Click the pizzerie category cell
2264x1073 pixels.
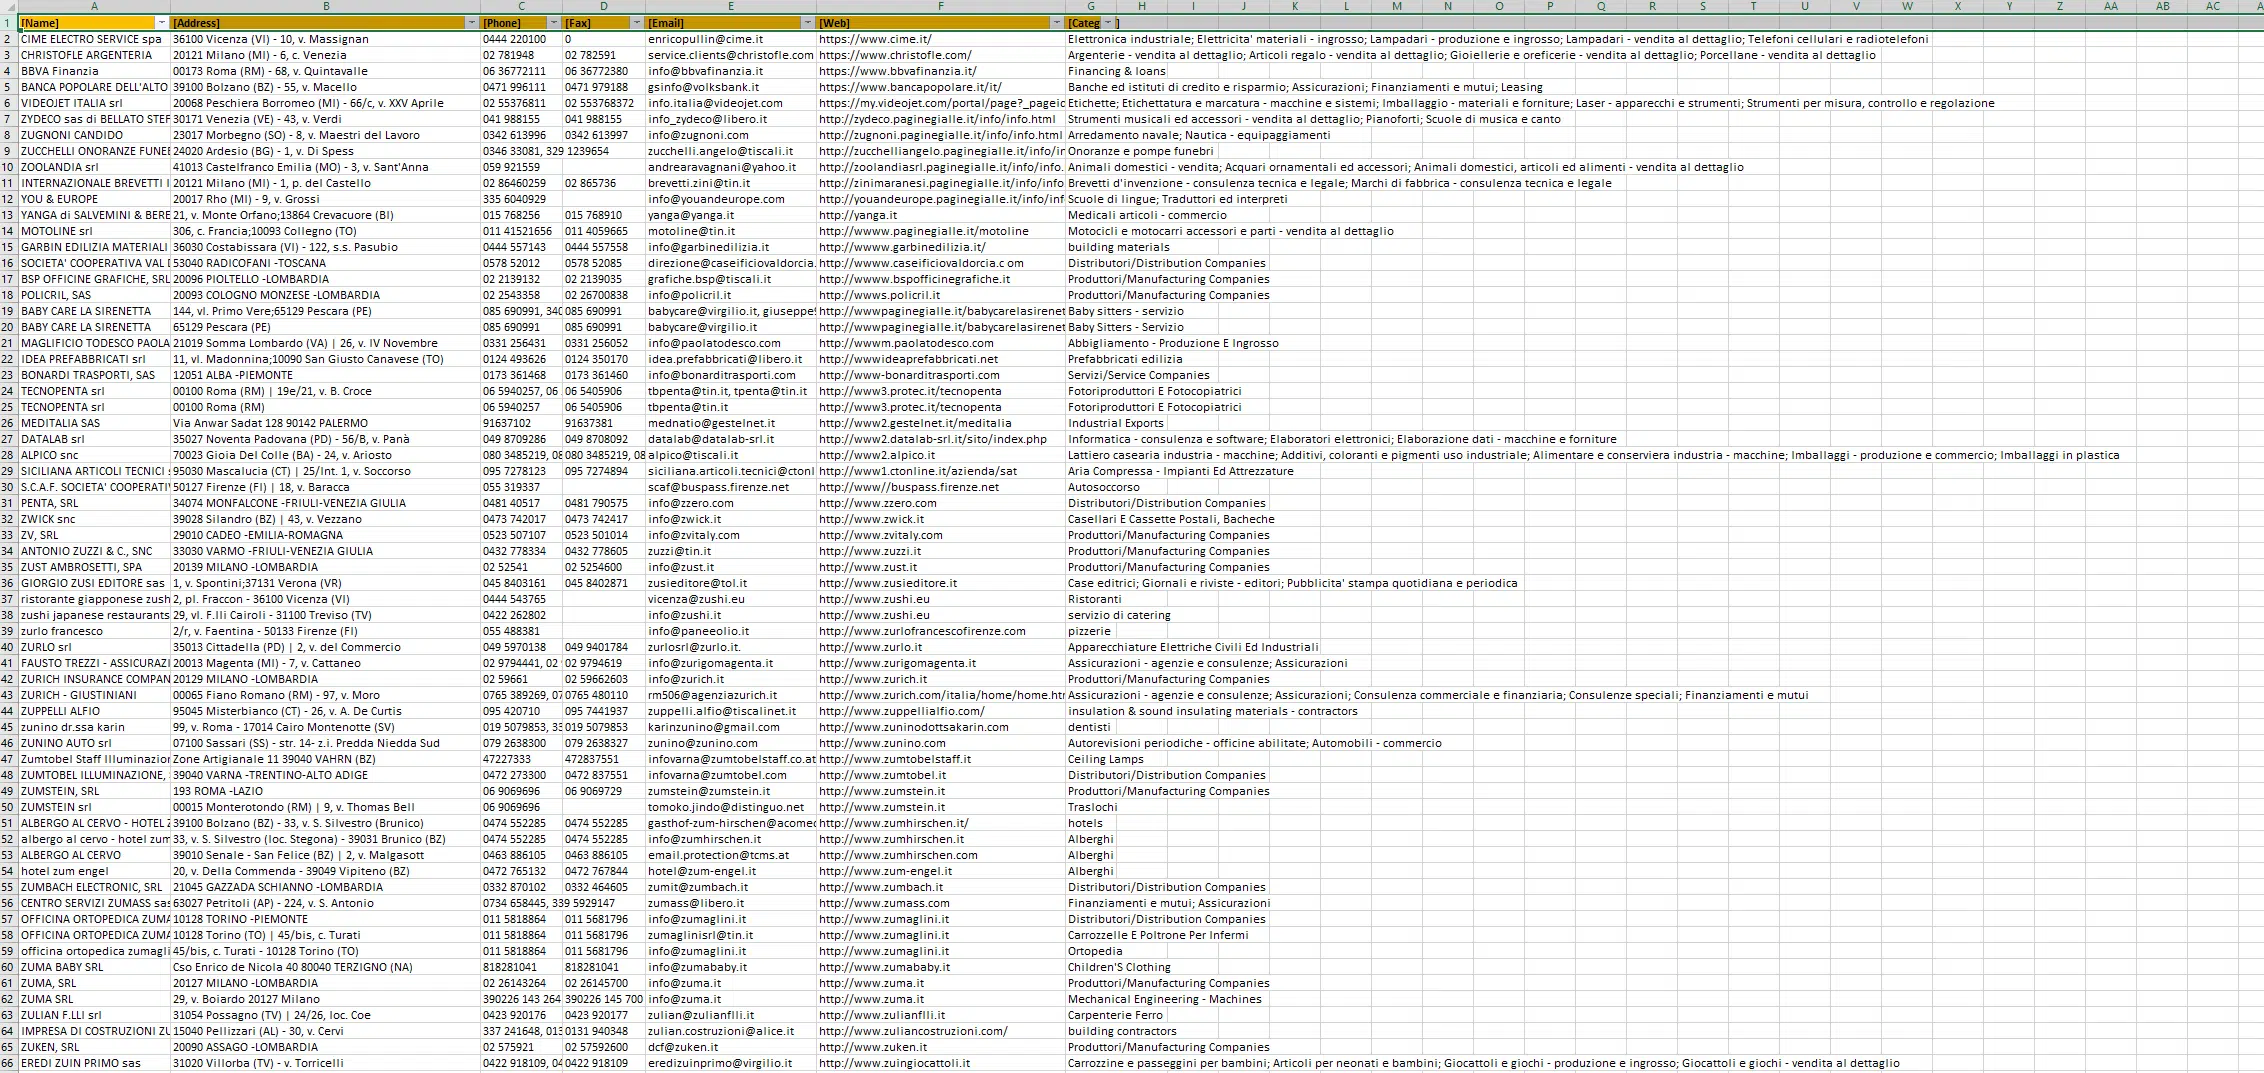coord(1091,631)
